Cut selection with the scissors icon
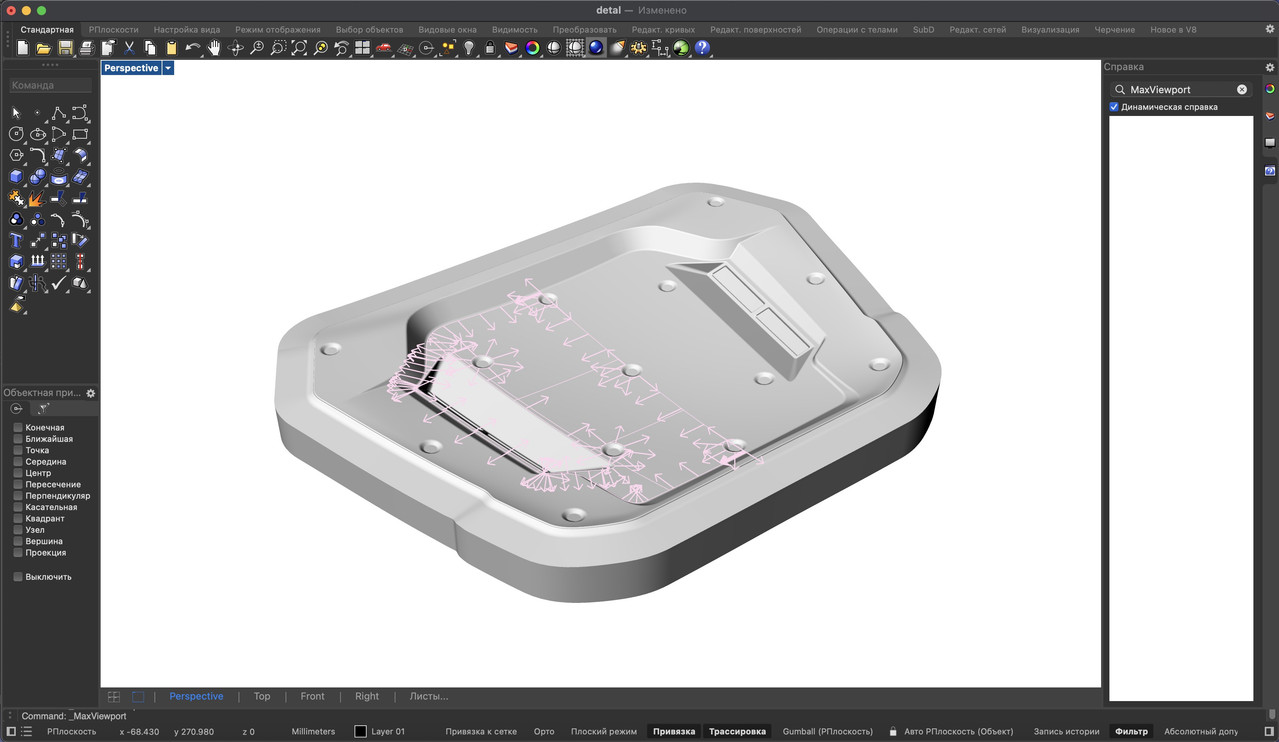The image size is (1279, 742). (x=129, y=48)
